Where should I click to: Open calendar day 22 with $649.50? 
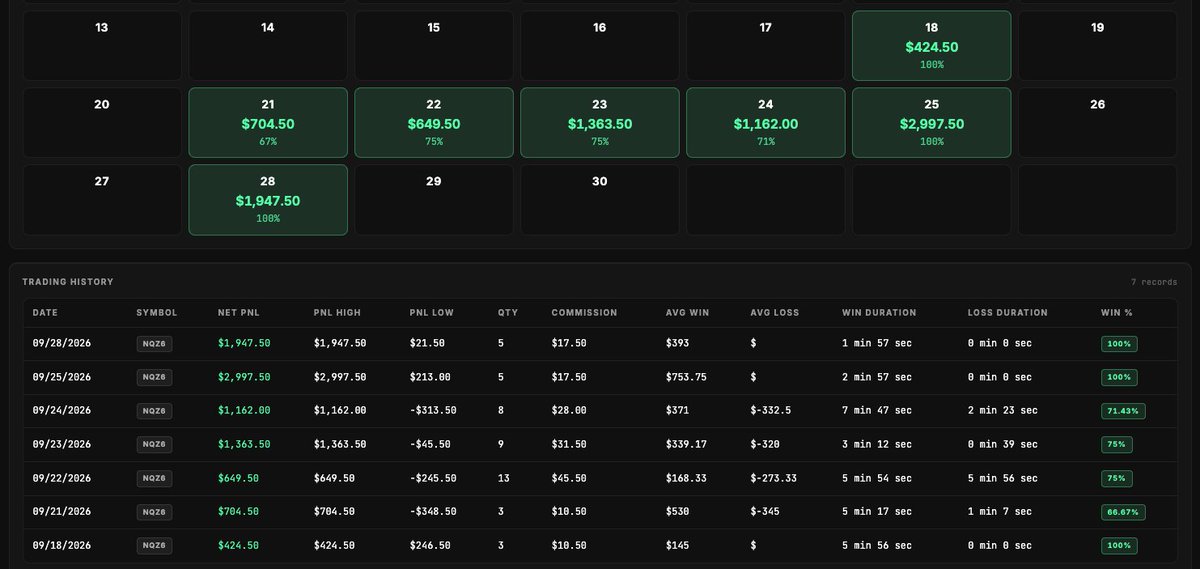coord(434,122)
